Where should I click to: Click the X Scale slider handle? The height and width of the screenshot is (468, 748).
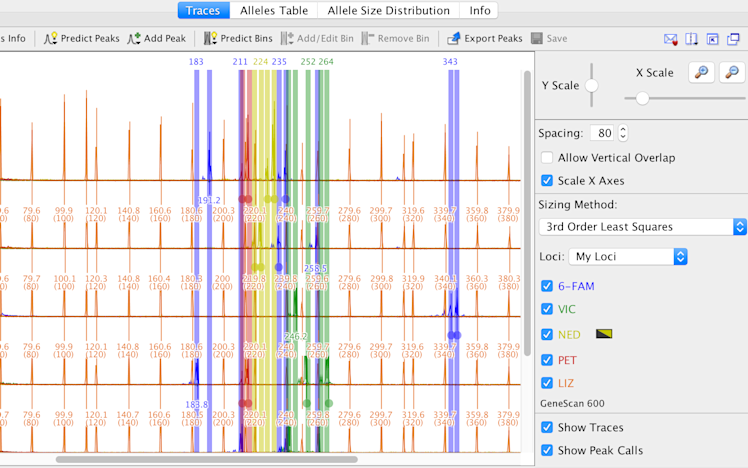tap(642, 98)
